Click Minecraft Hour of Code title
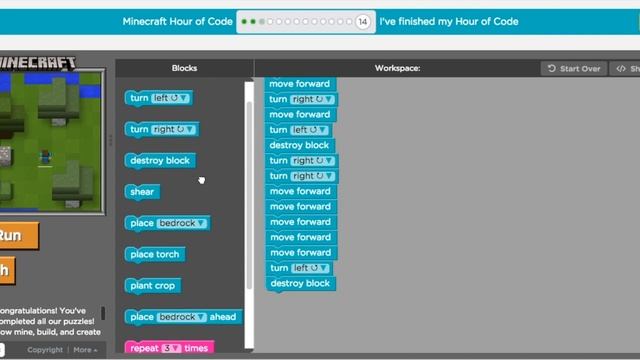 pyautogui.click(x=178, y=22)
